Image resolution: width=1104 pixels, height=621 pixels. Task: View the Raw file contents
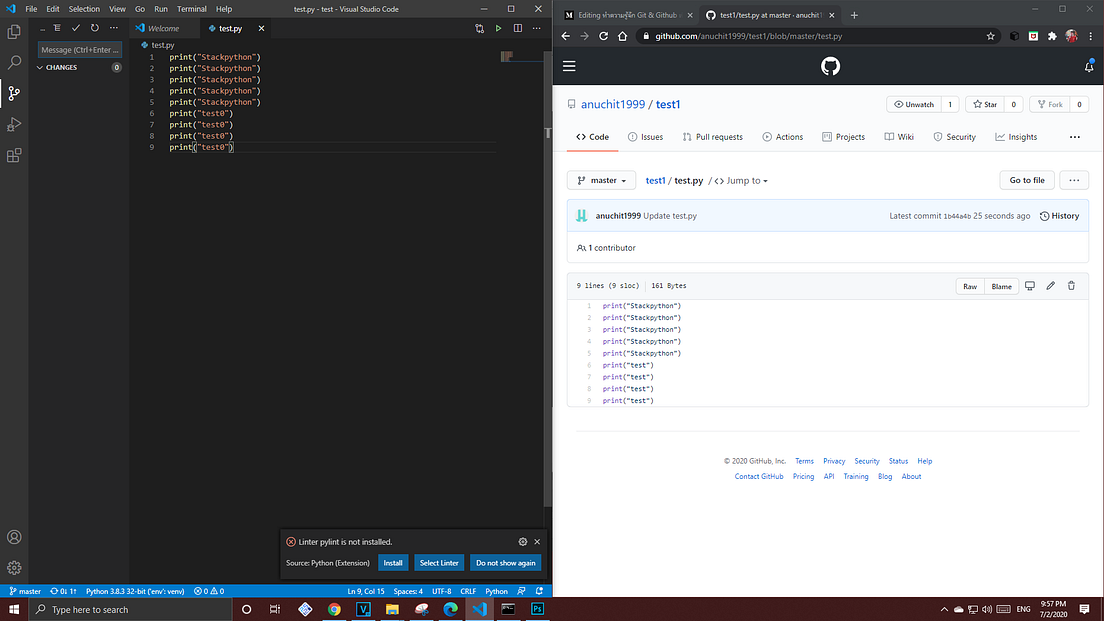969,286
